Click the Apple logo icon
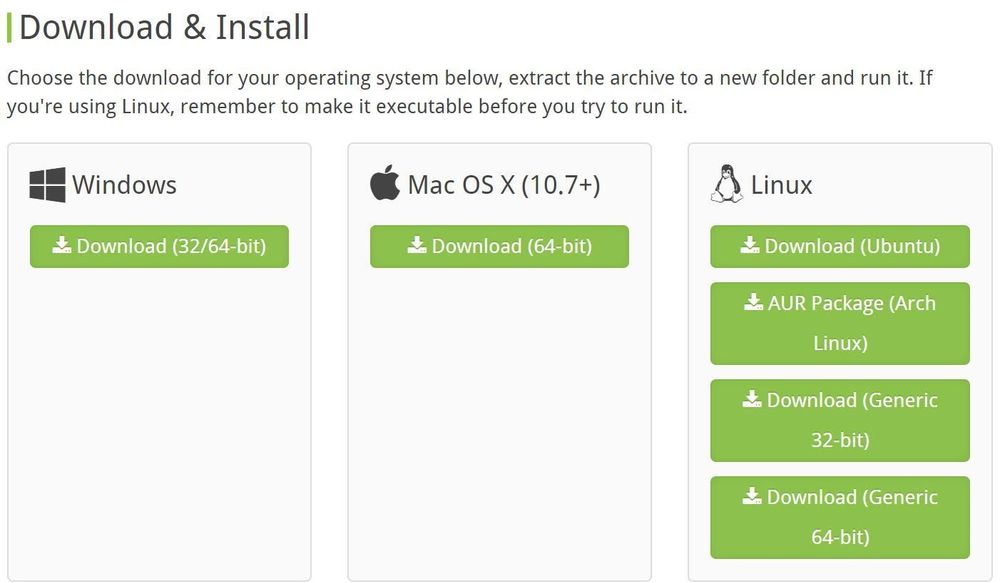This screenshot has height=583, width=1000. 385,184
